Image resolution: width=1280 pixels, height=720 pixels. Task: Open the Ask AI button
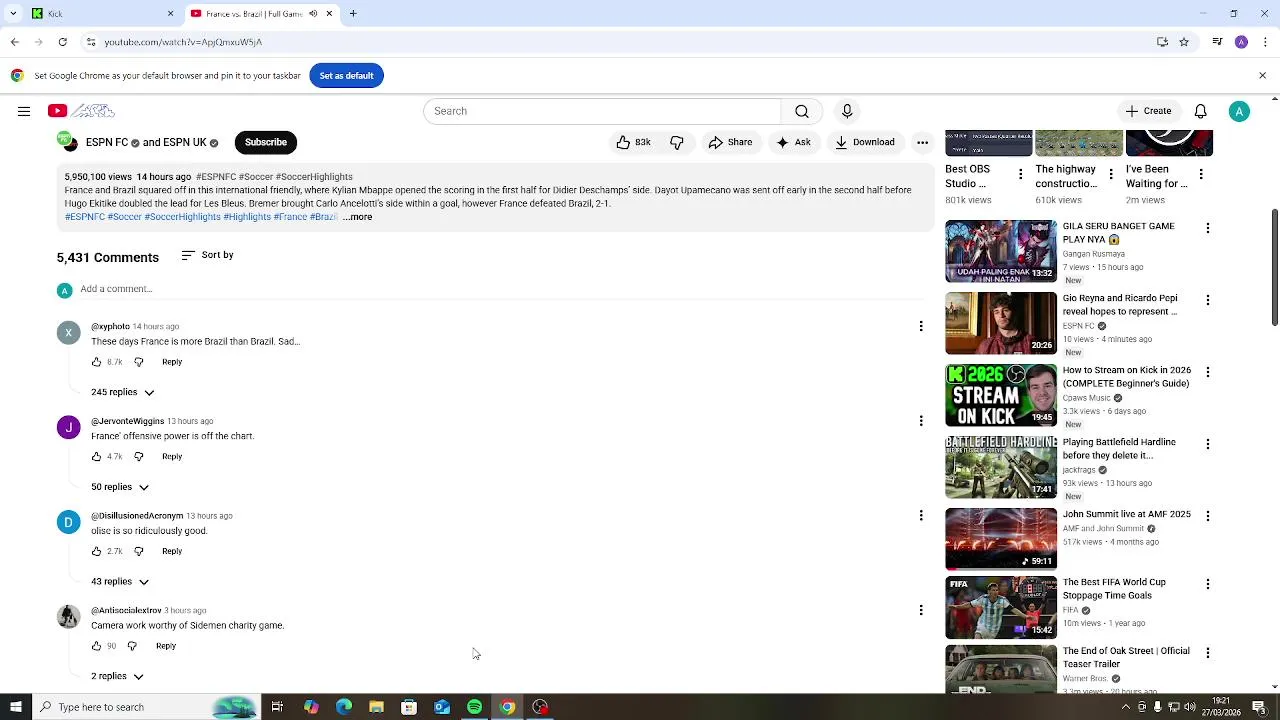click(x=793, y=142)
